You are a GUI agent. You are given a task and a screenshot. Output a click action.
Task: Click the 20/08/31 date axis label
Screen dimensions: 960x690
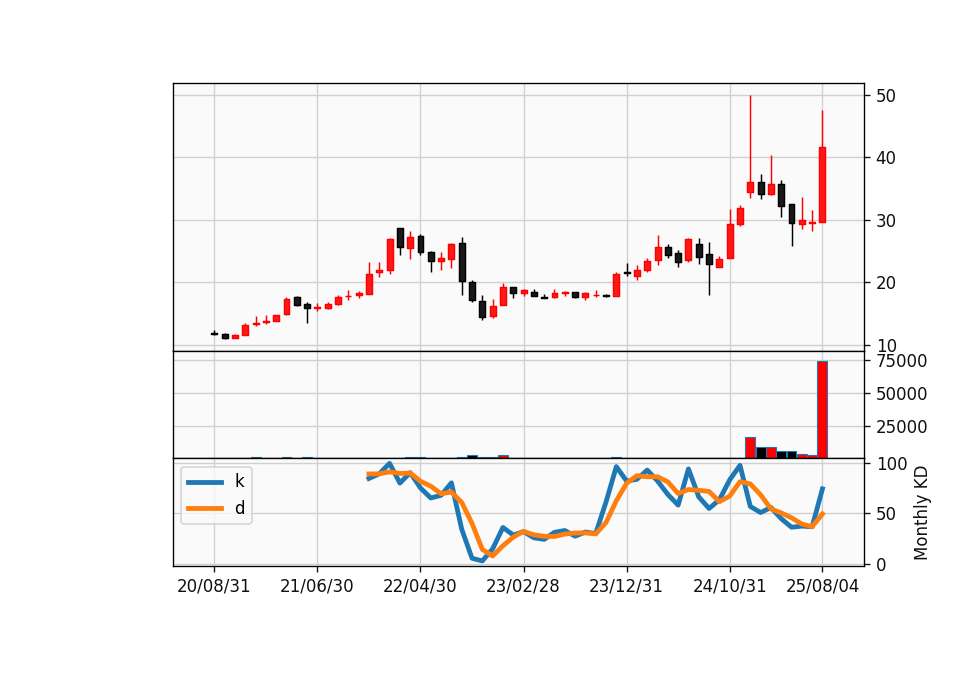pos(214,586)
